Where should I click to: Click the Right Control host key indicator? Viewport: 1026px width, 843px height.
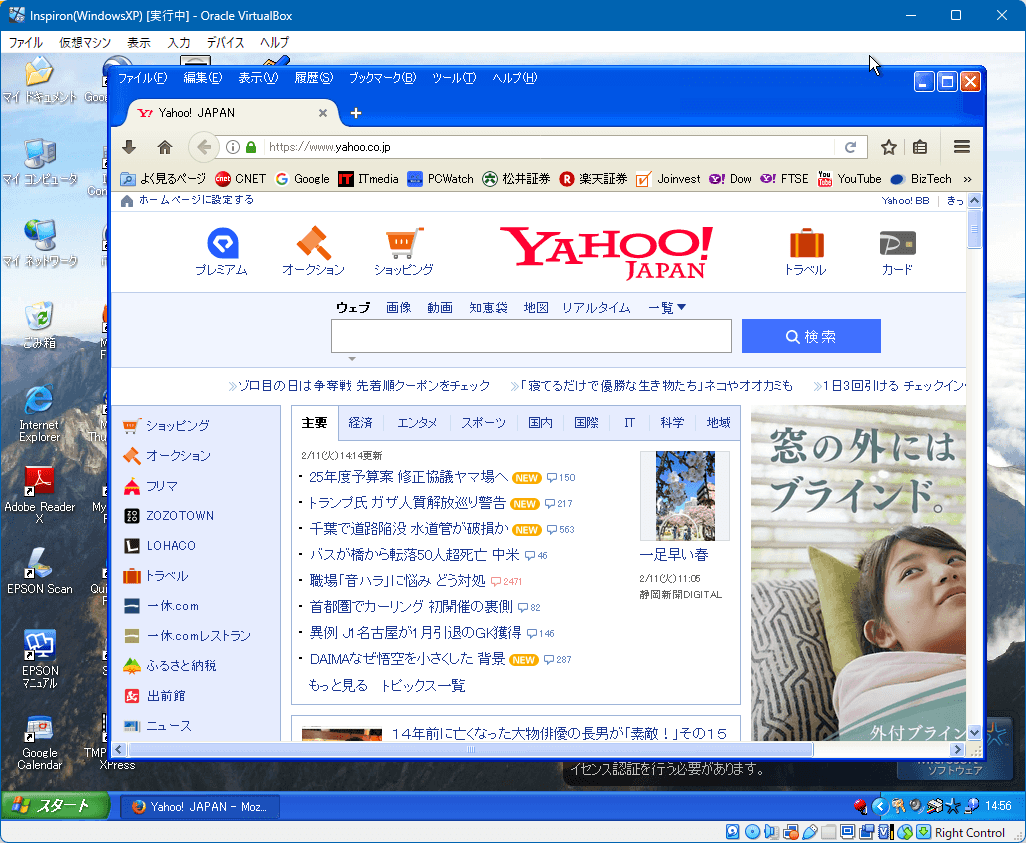(x=970, y=833)
